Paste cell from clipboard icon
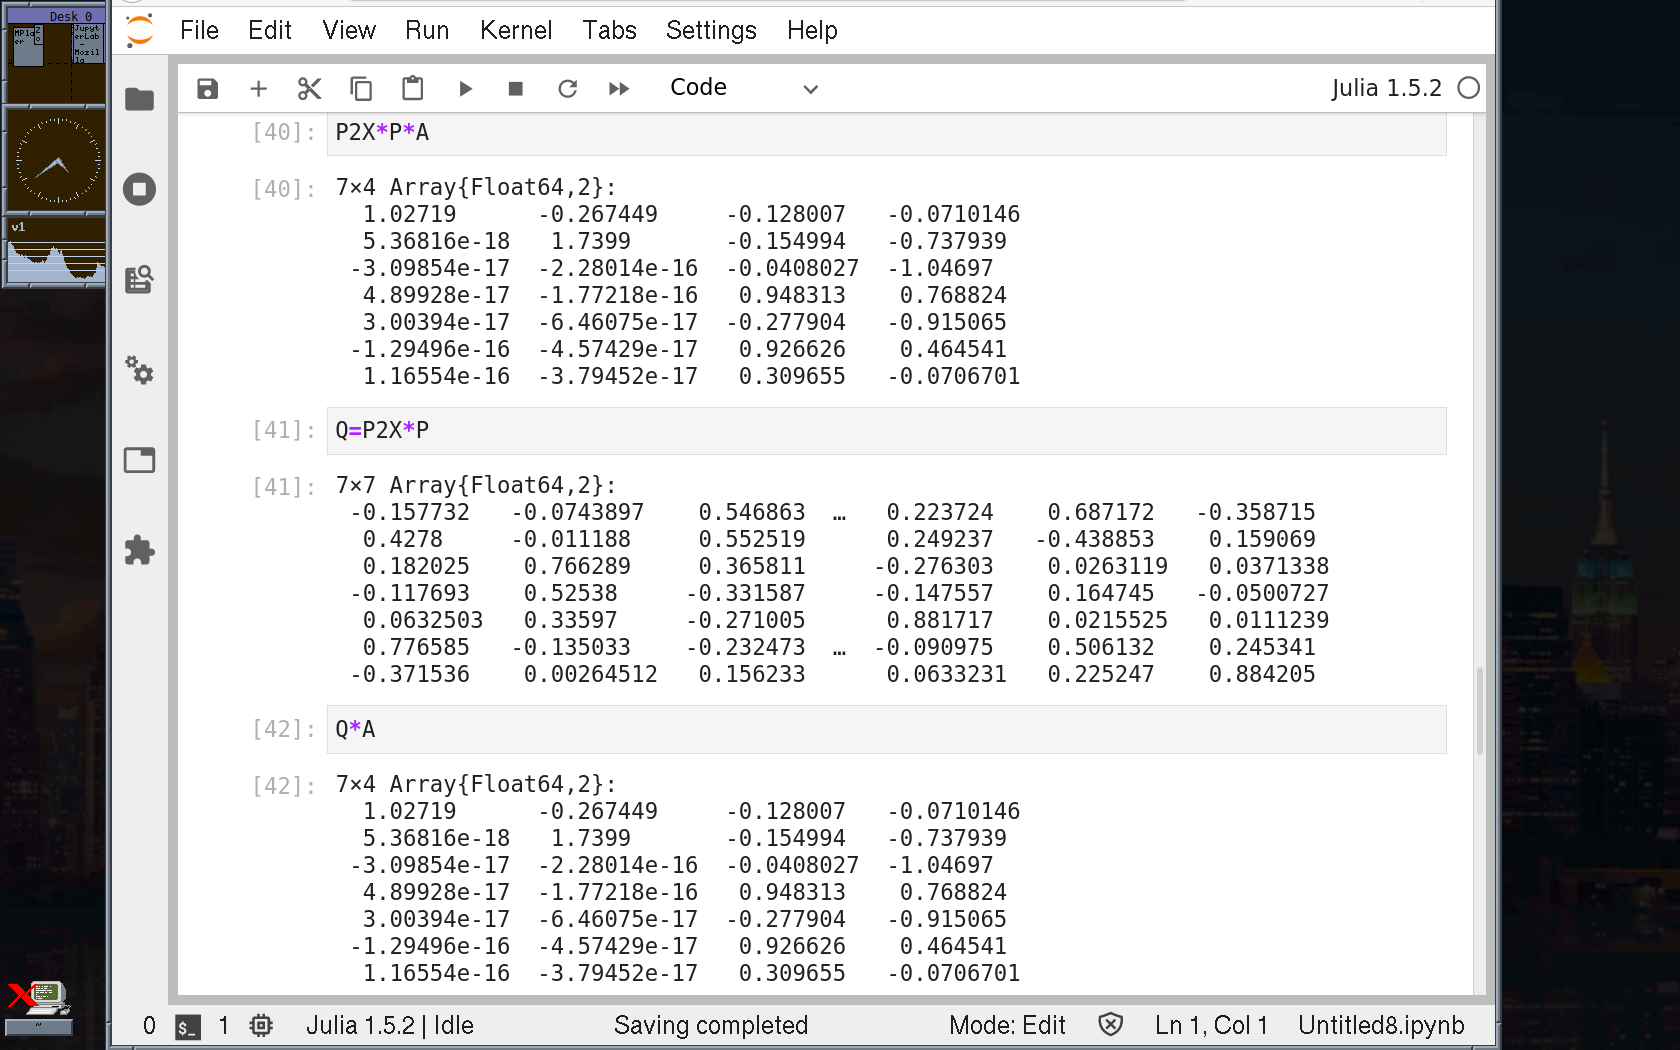The width and height of the screenshot is (1680, 1050). pyautogui.click(x=412, y=89)
